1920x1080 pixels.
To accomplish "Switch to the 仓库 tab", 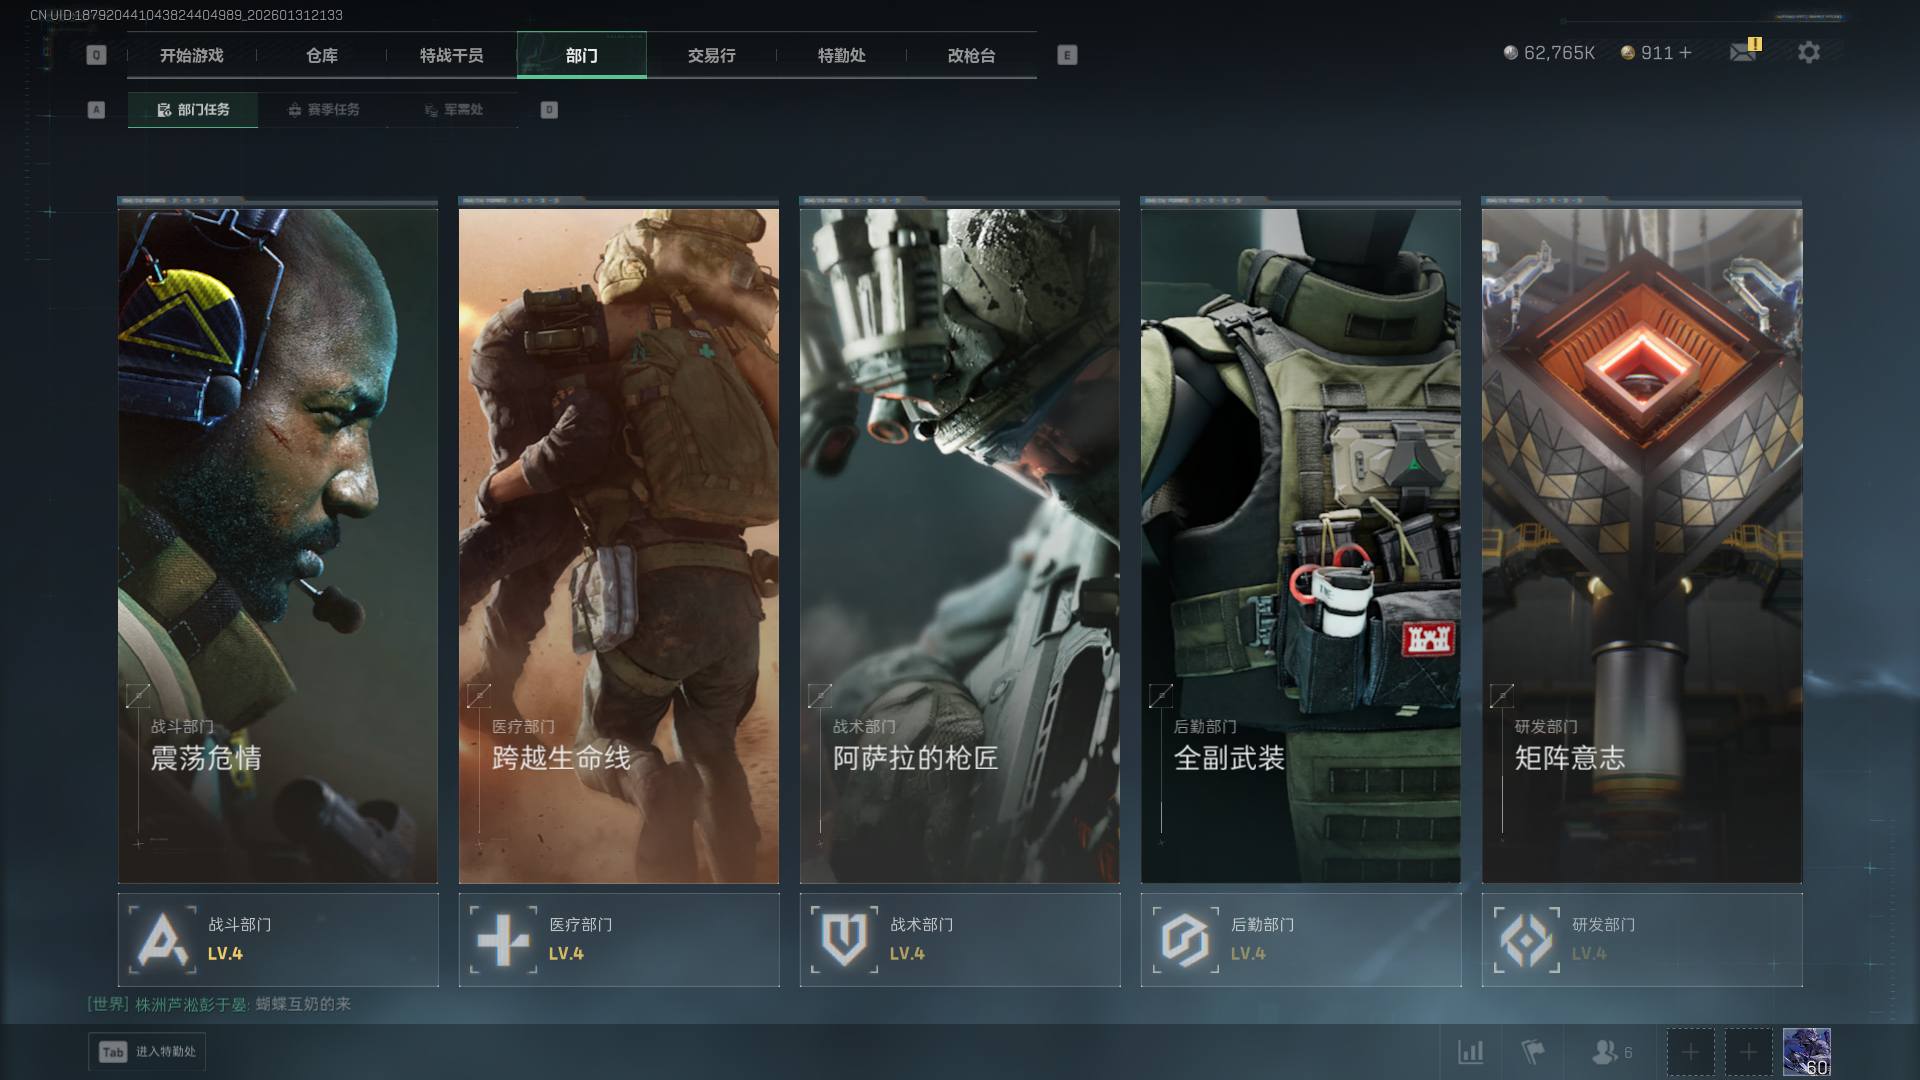I will [322, 56].
